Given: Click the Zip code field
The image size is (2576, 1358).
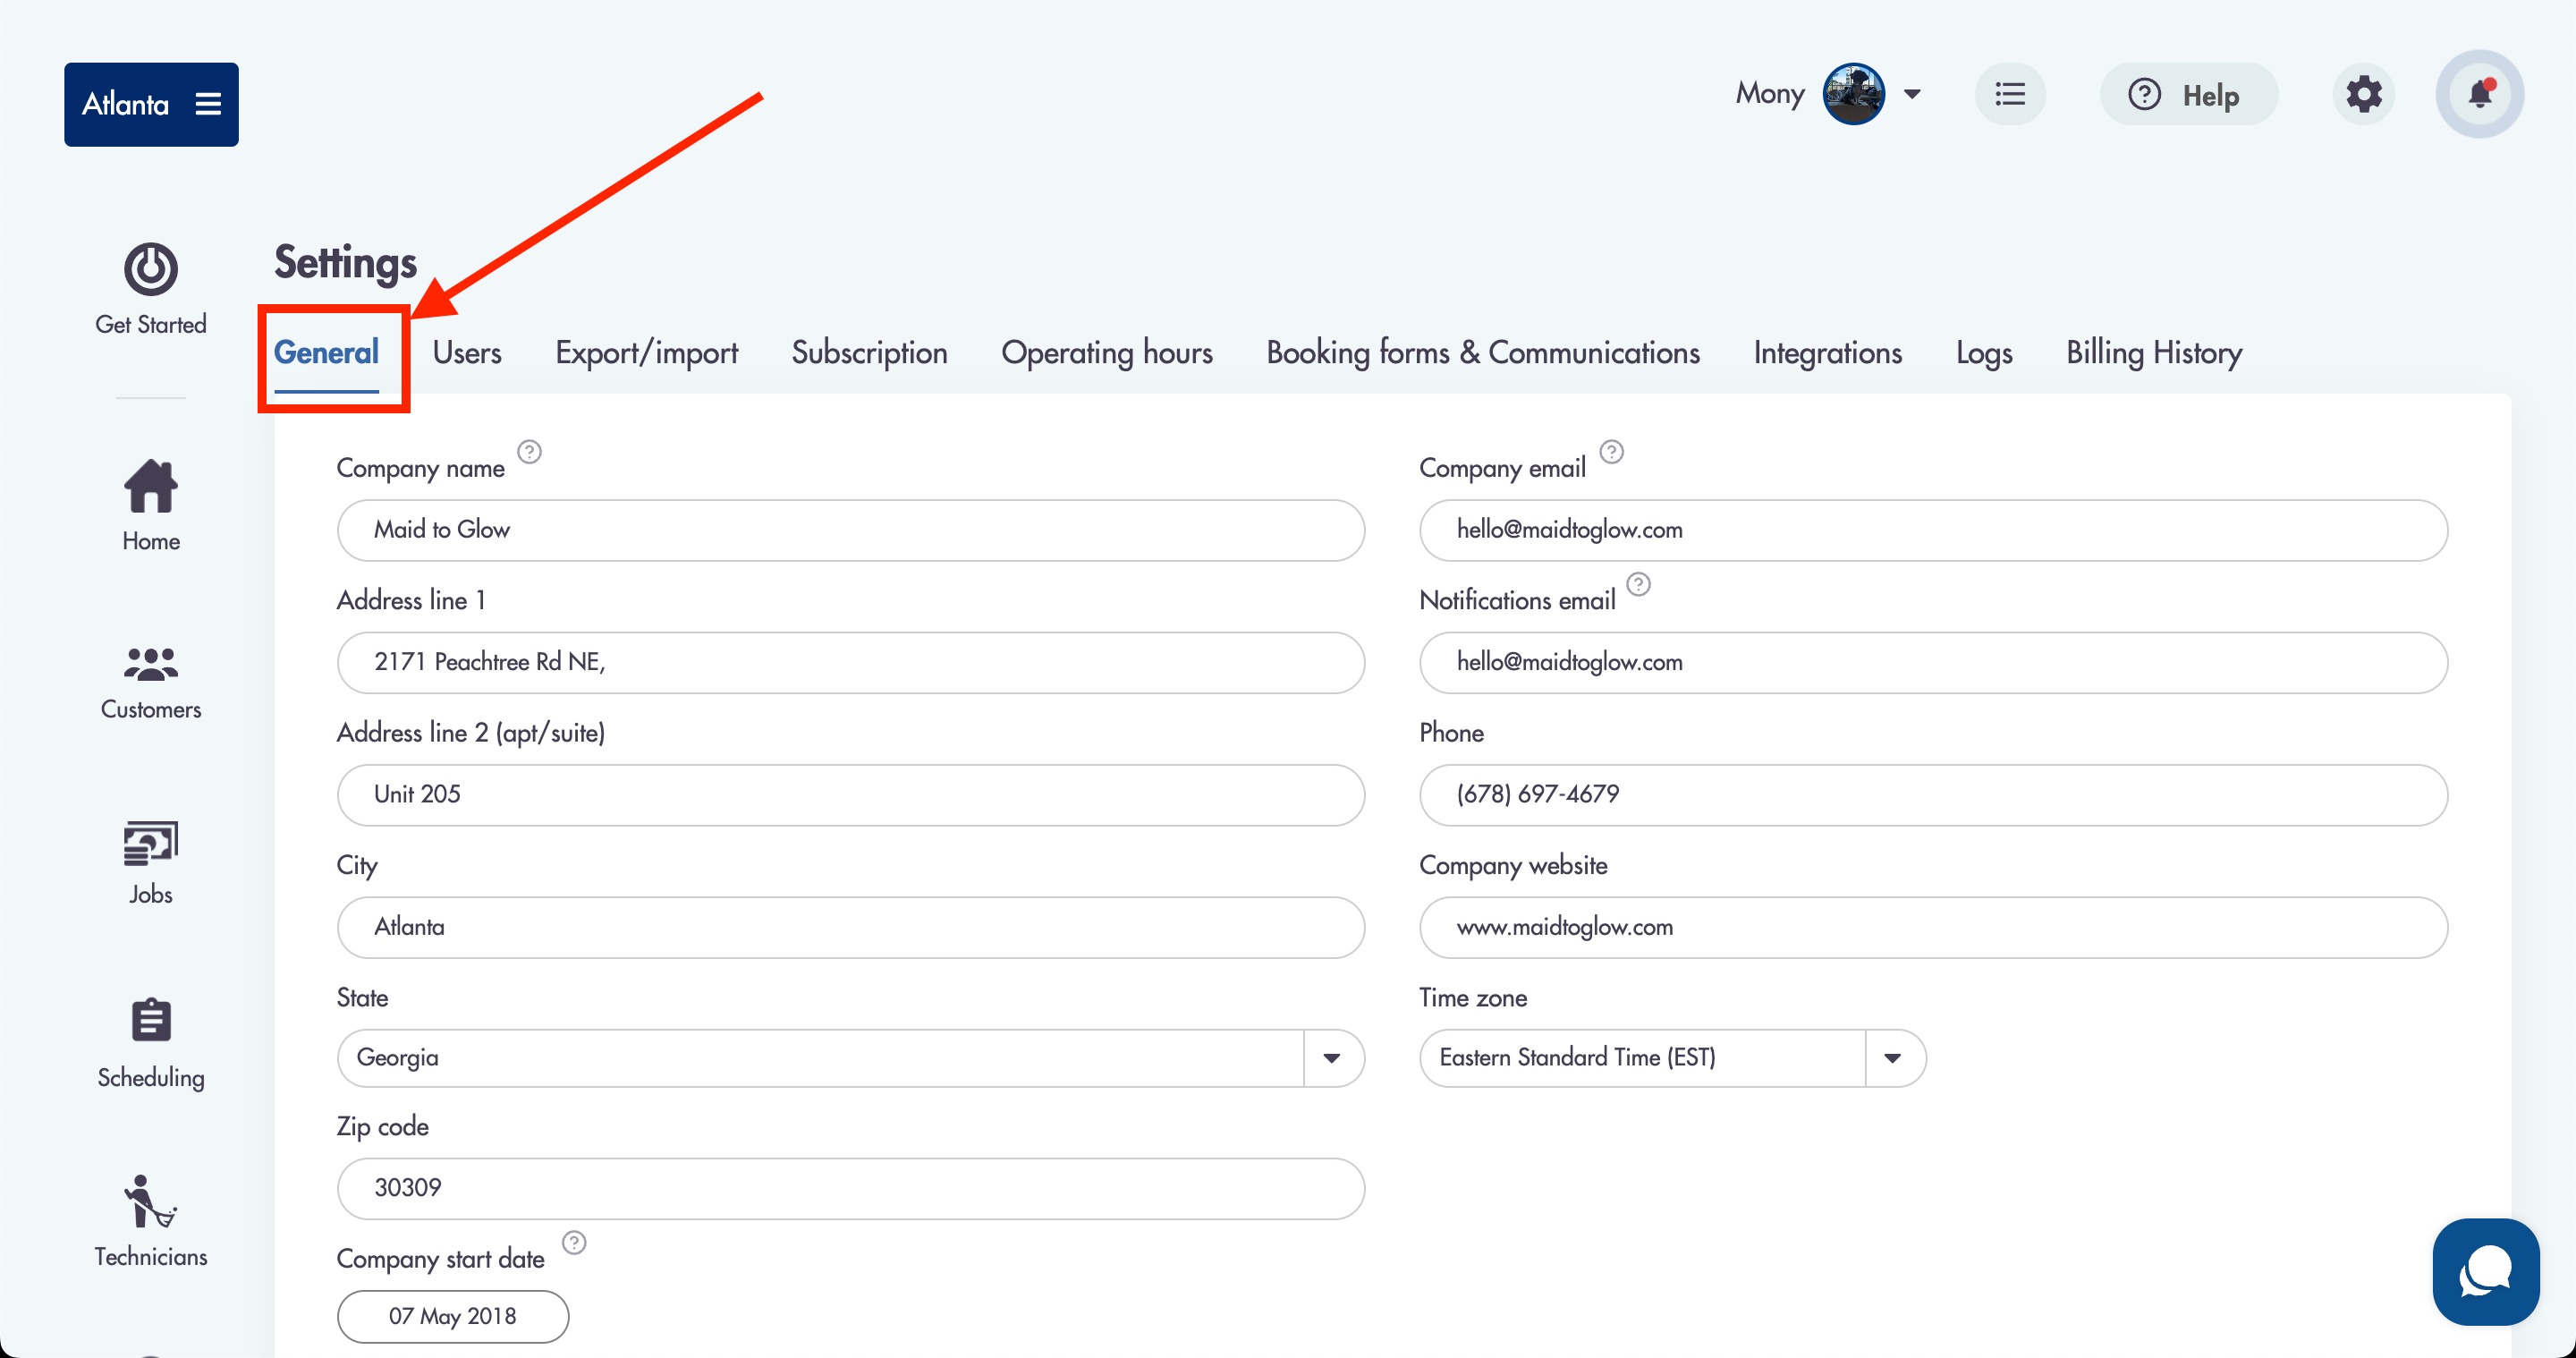Looking at the screenshot, I should 850,1188.
